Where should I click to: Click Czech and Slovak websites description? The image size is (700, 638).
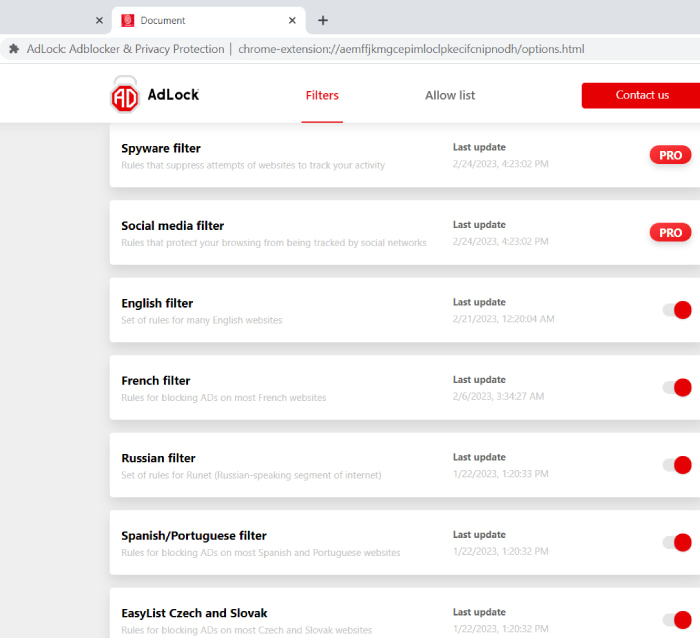pos(246,630)
